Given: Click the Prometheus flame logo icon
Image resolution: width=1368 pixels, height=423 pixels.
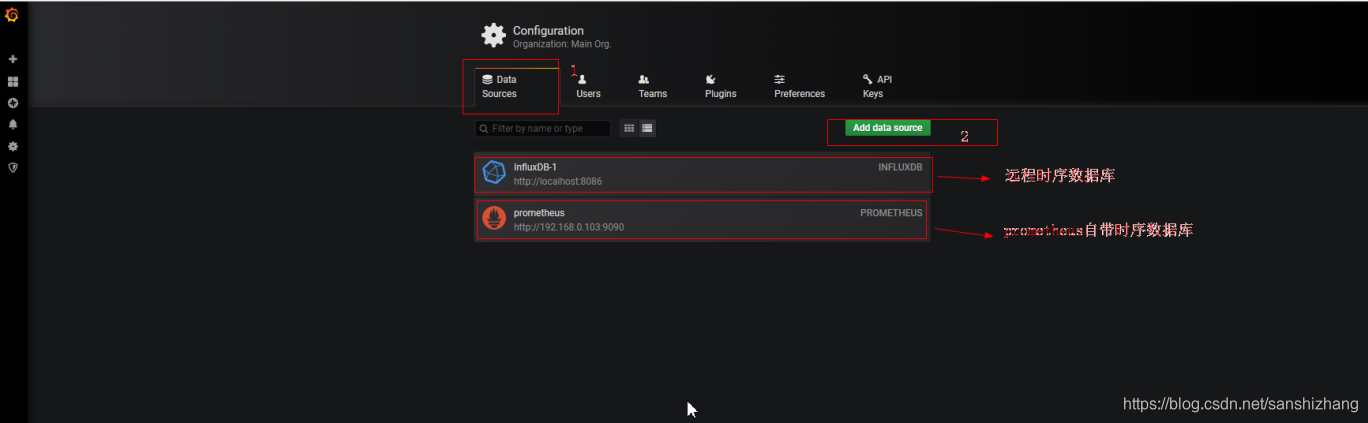Looking at the screenshot, I should [494, 219].
